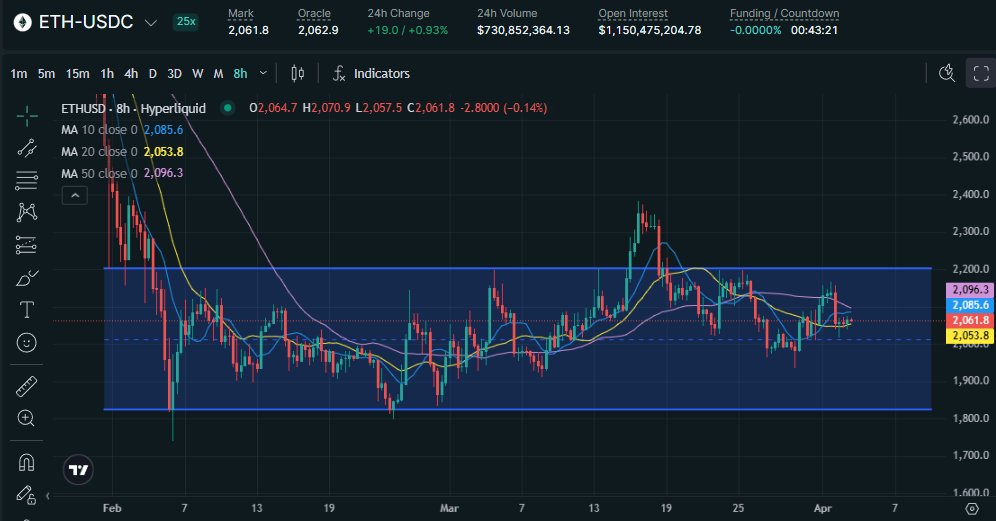Select the active 8h timeframe
This screenshot has width=996, height=521.
click(240, 74)
